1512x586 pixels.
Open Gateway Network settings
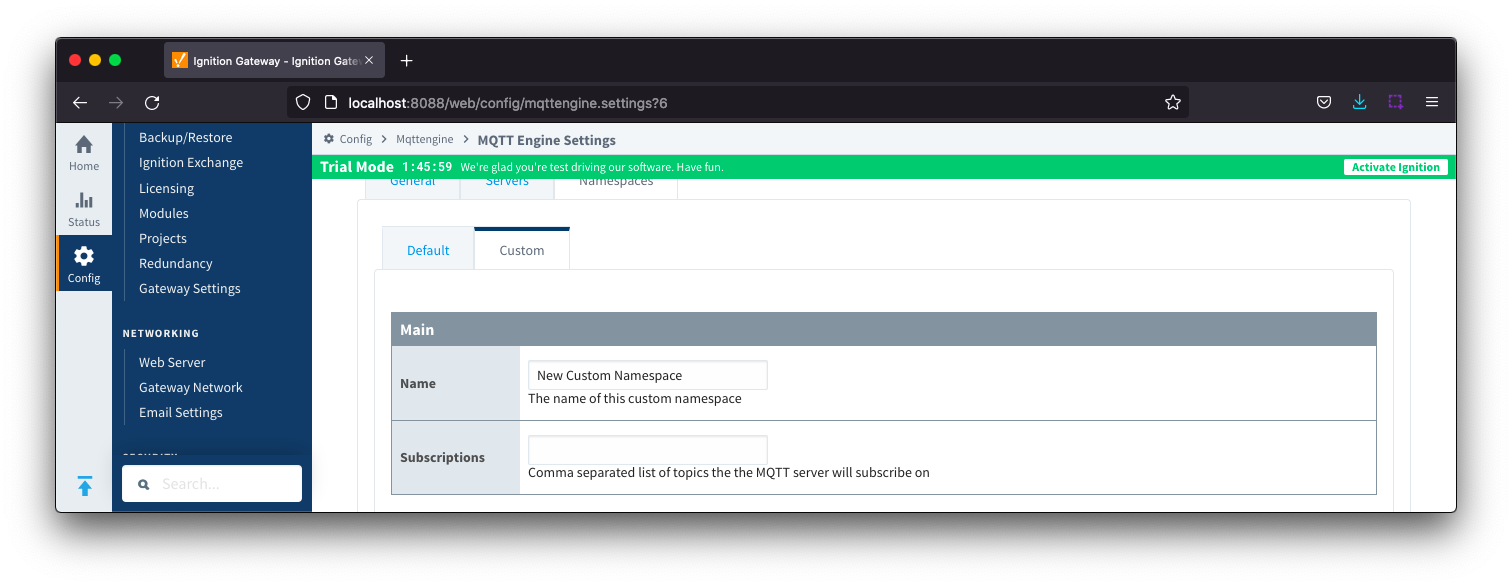[191, 387]
